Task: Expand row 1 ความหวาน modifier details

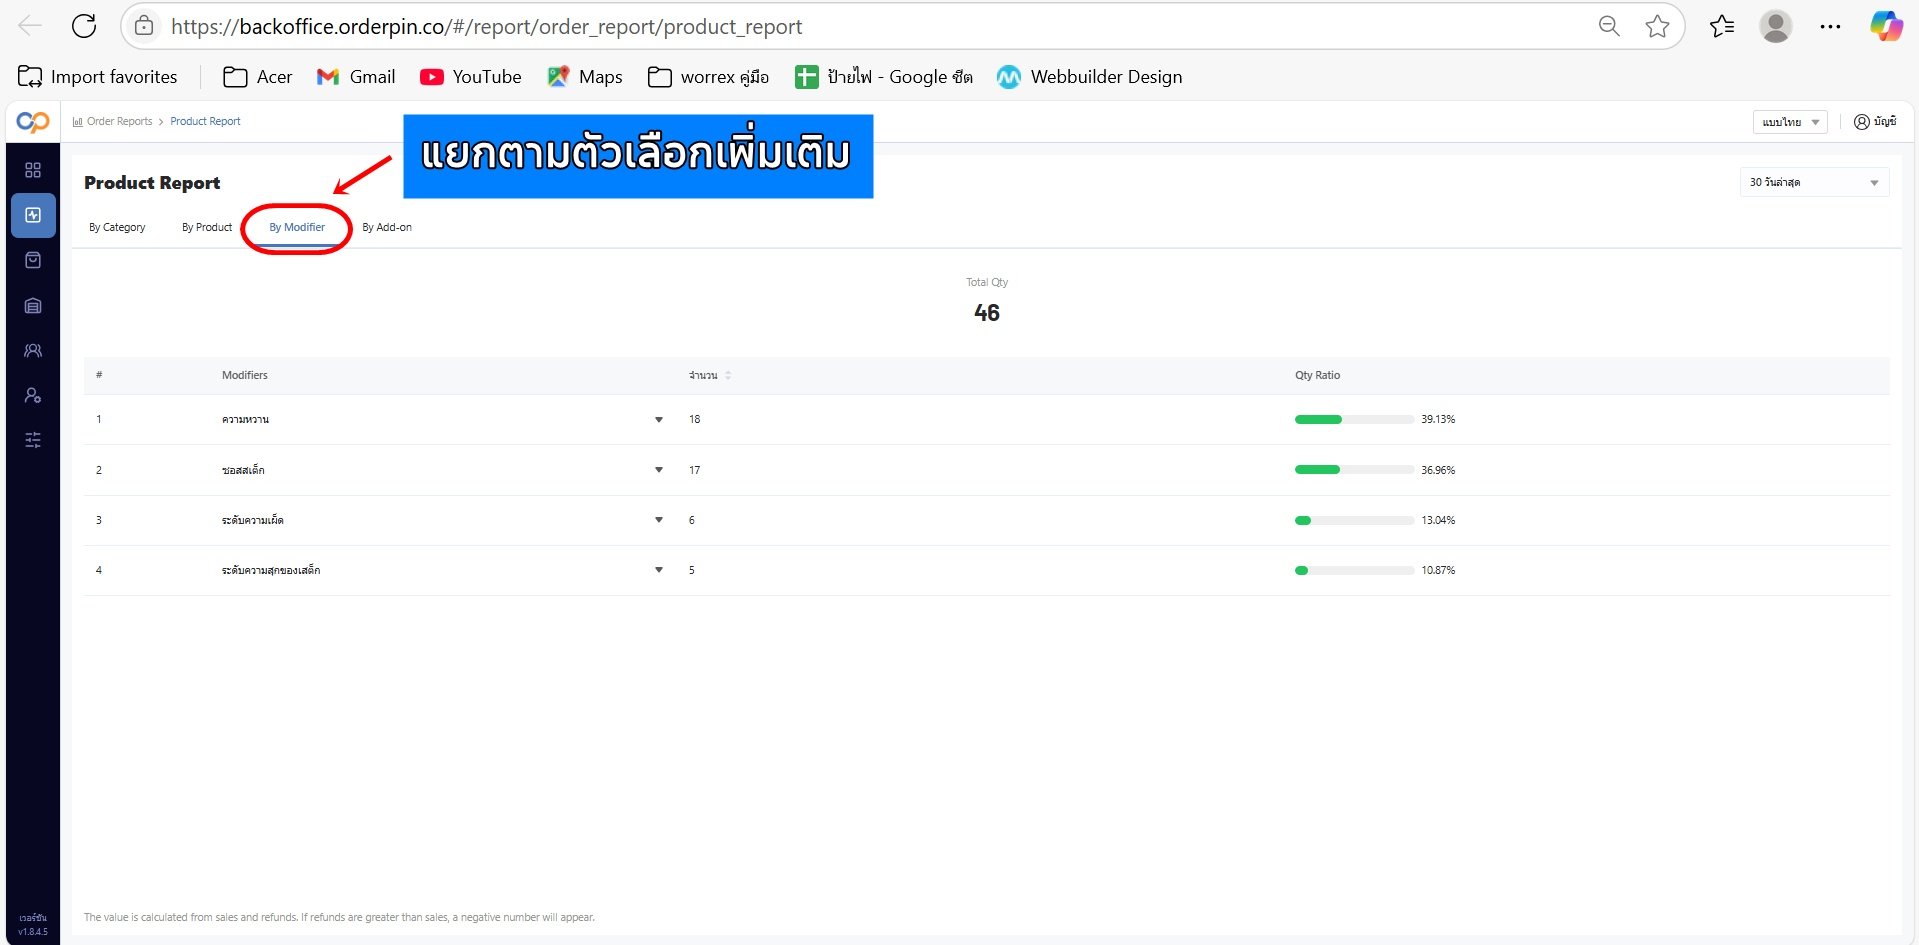Action: 659,420
